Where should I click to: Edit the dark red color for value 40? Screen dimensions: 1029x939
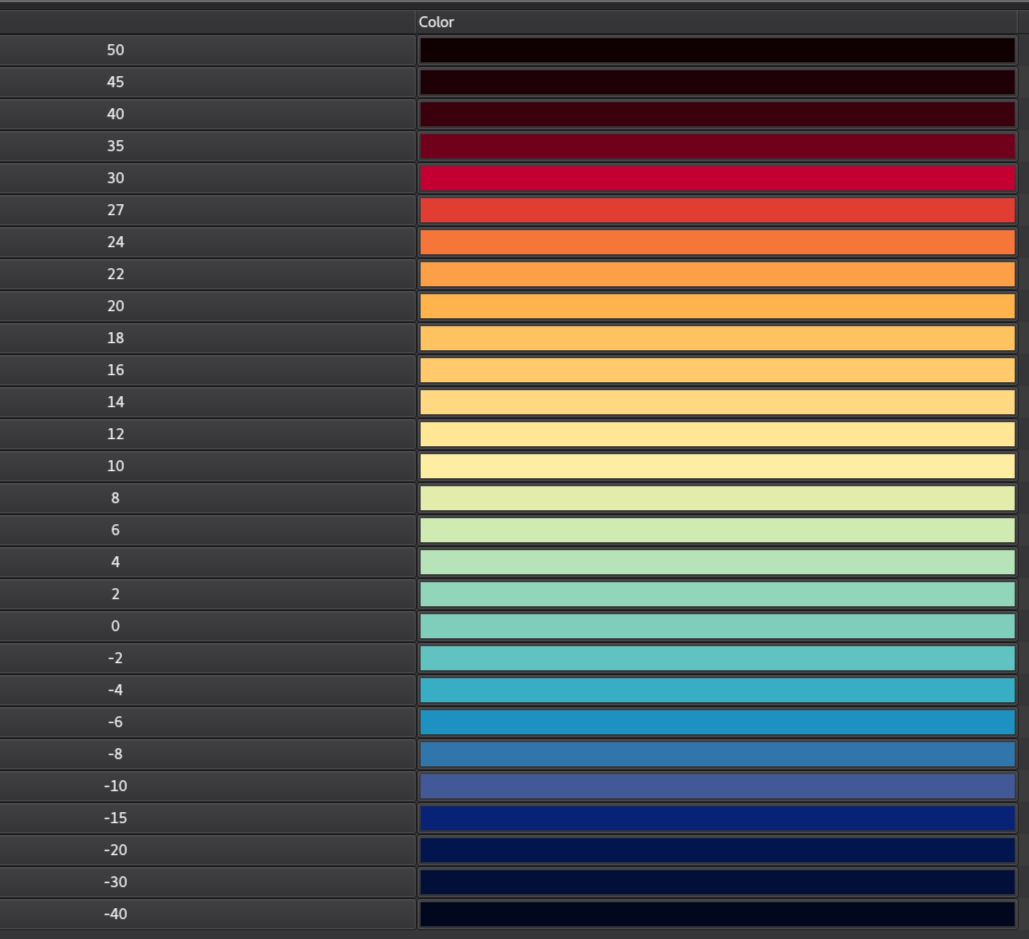[715, 113]
